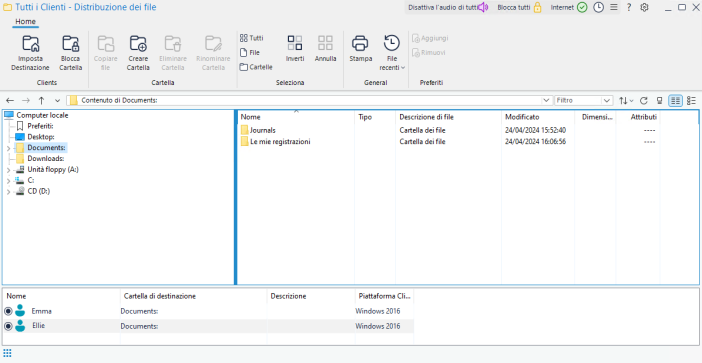Toggle the radio button for Emma
The image size is (702, 363).
coord(8,311)
